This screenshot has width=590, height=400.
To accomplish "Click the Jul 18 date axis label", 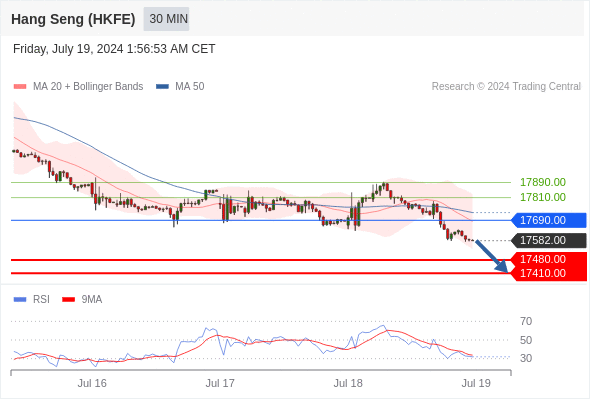I will pos(348,383).
